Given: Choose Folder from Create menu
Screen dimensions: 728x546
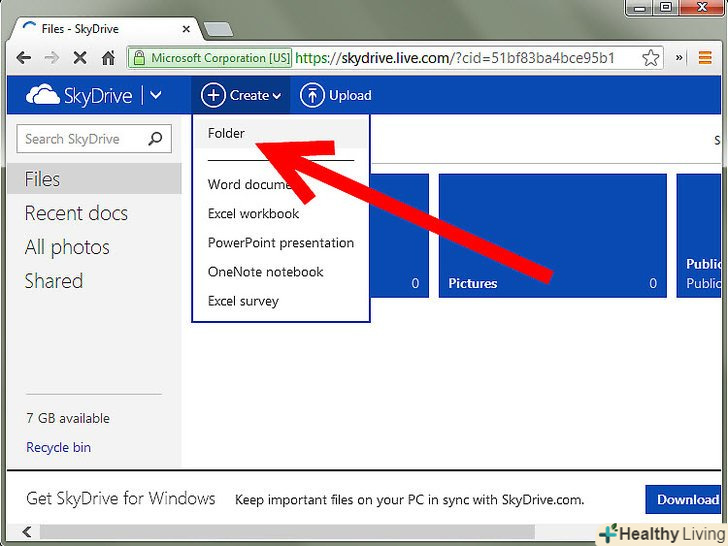Looking at the screenshot, I should click(x=281, y=133).
